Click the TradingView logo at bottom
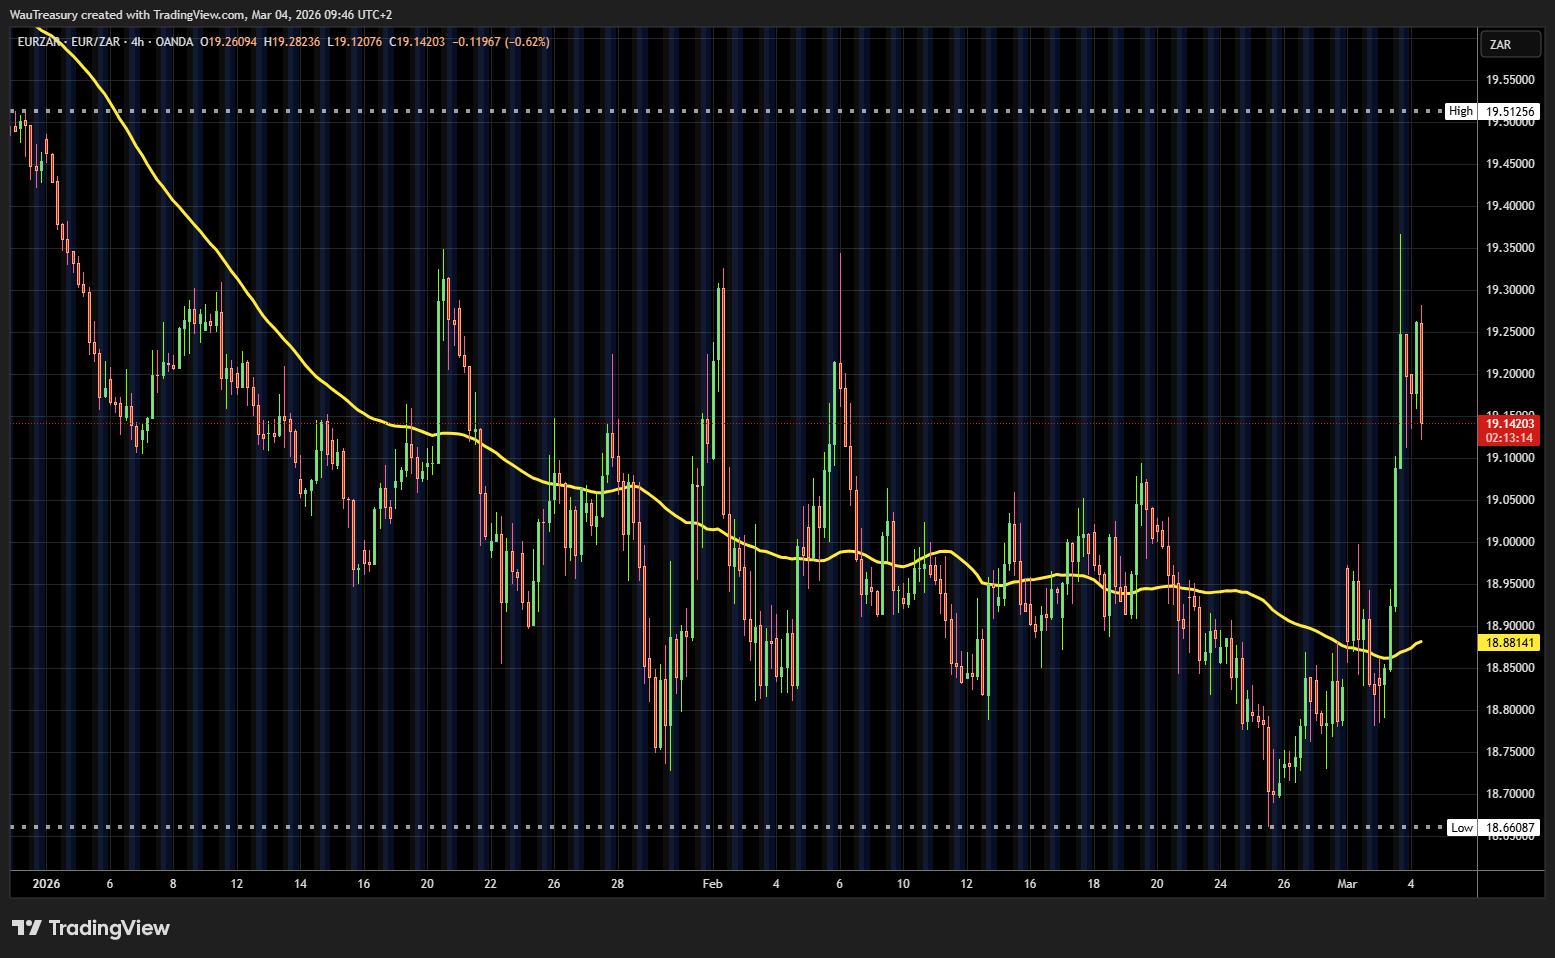The height and width of the screenshot is (958, 1555). (91, 928)
